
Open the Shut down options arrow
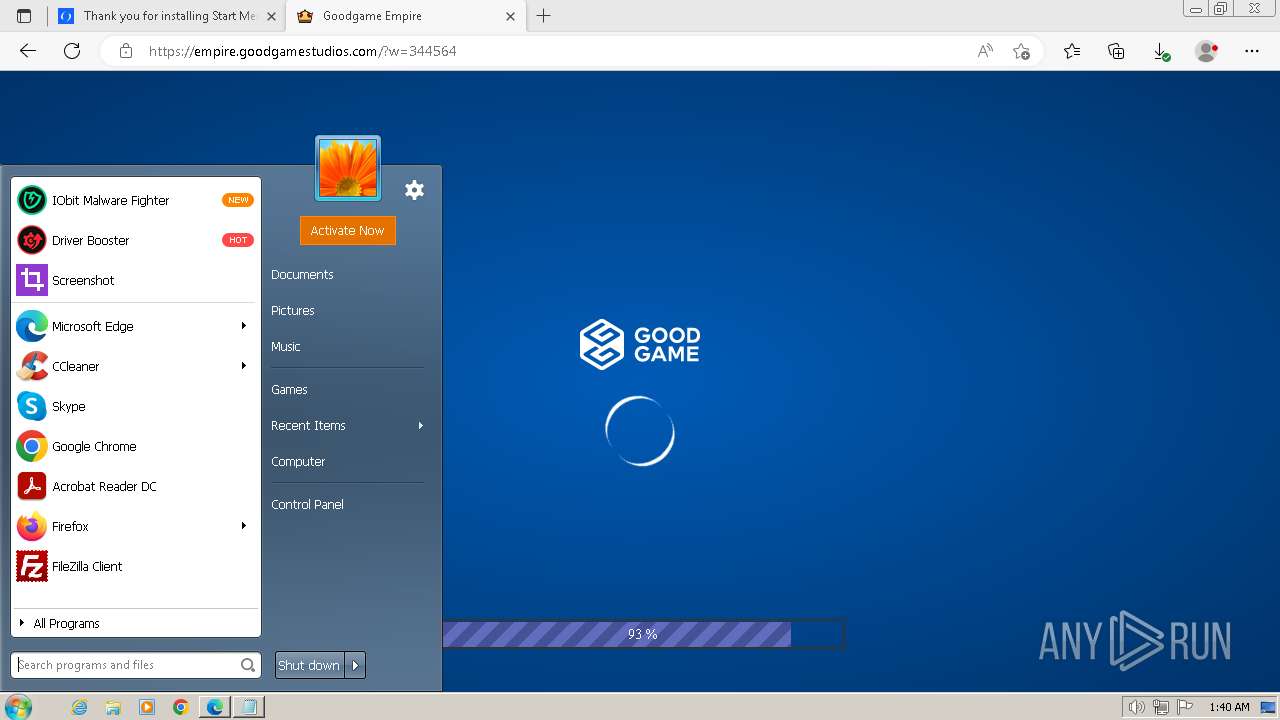[355, 665]
